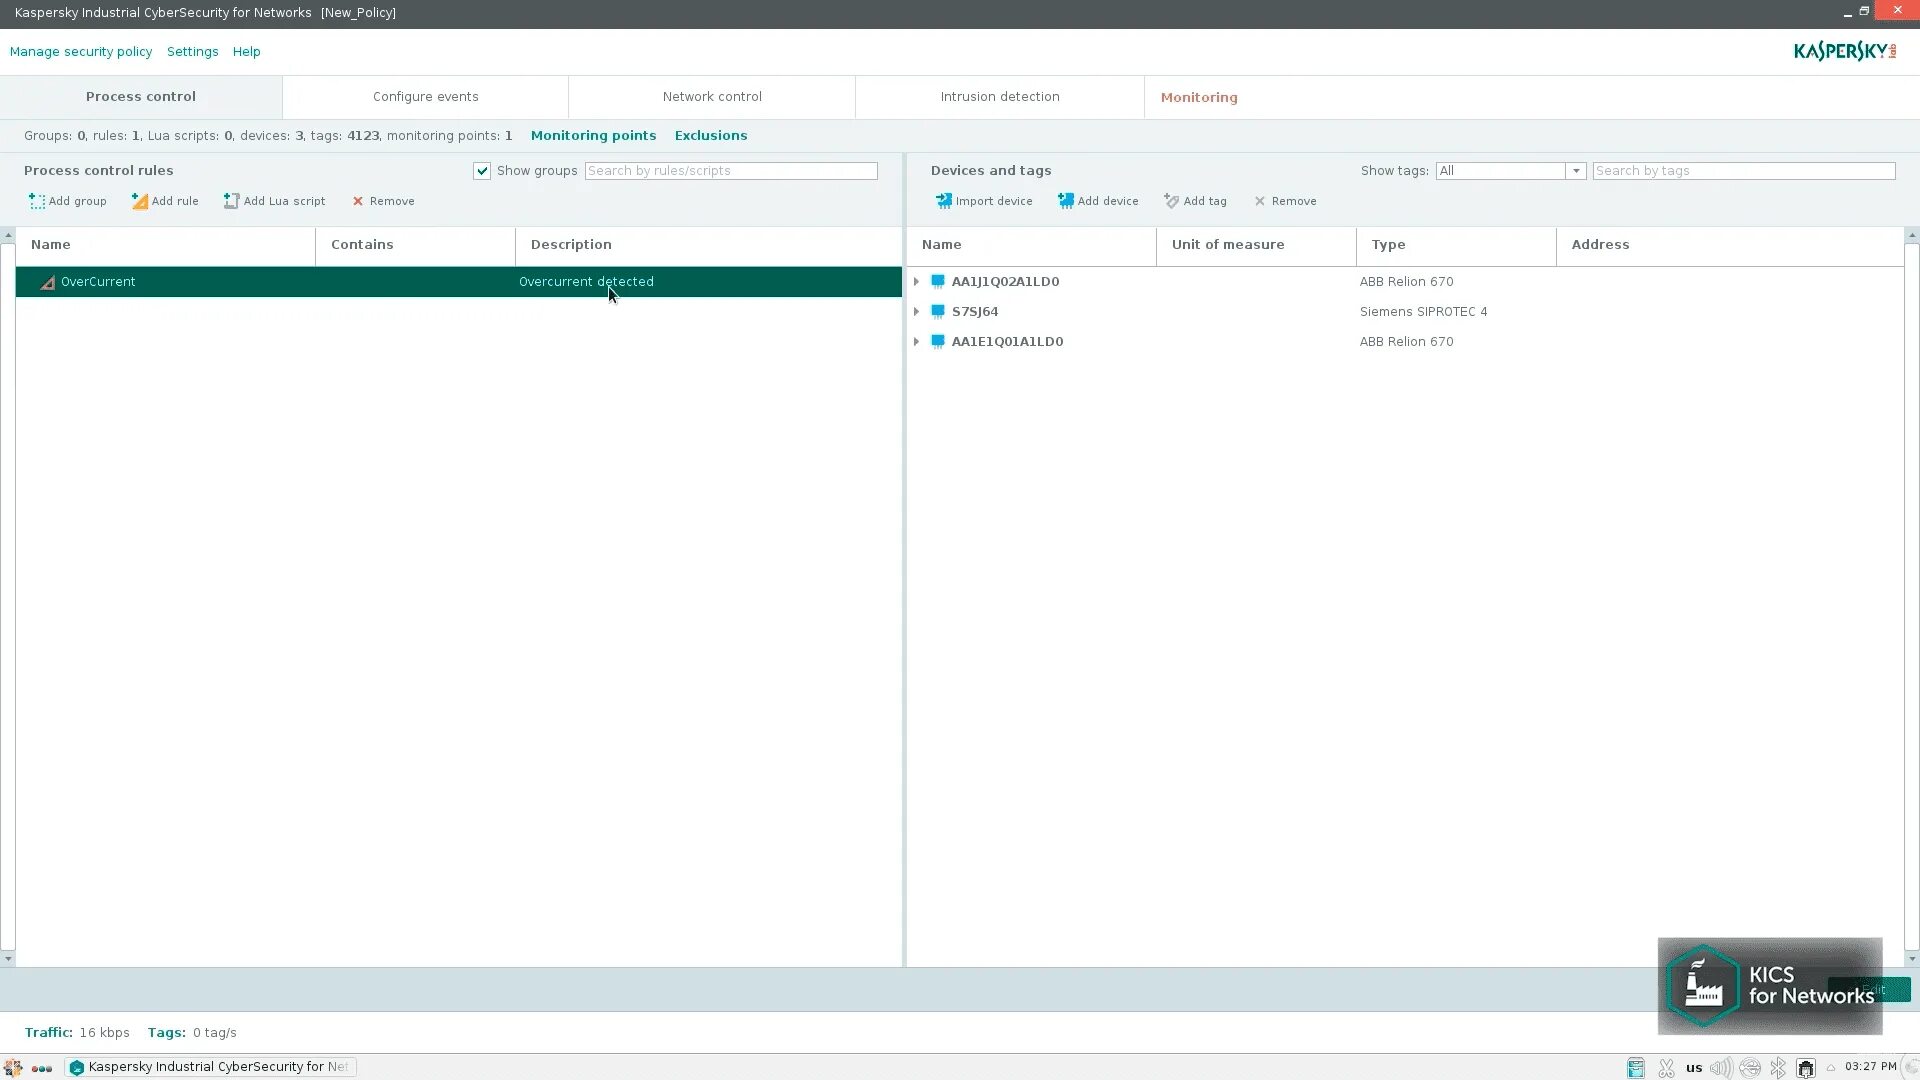Click the OverCurrent rule icon

(47, 282)
